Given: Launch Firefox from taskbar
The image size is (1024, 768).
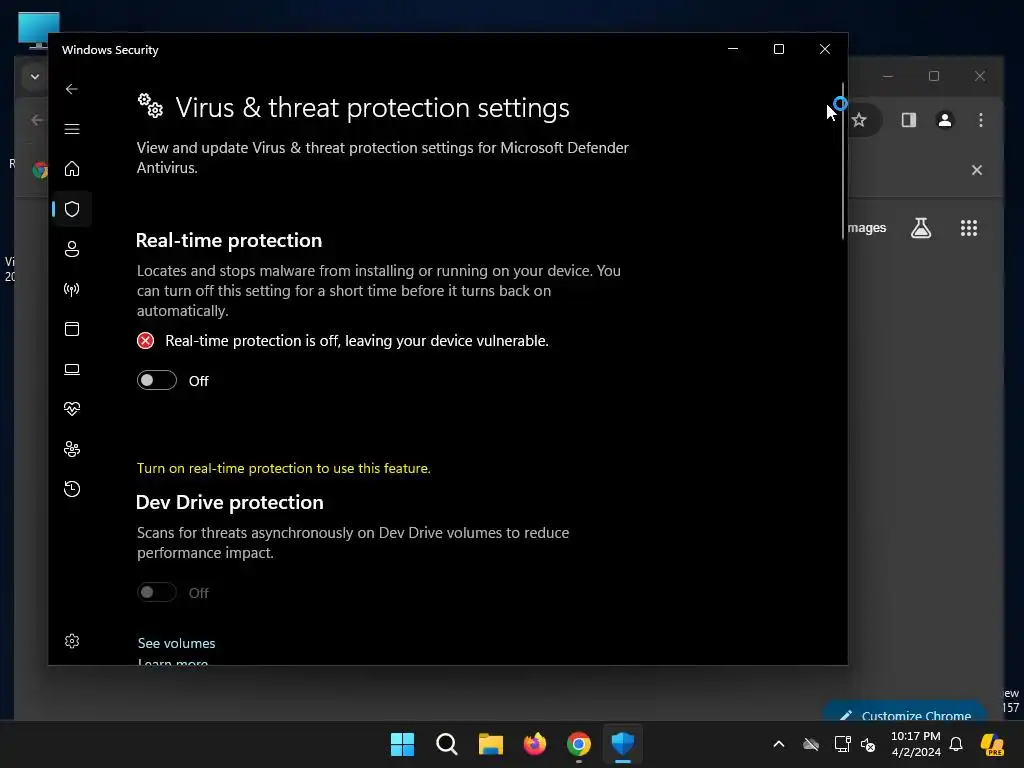Looking at the screenshot, I should coord(535,744).
